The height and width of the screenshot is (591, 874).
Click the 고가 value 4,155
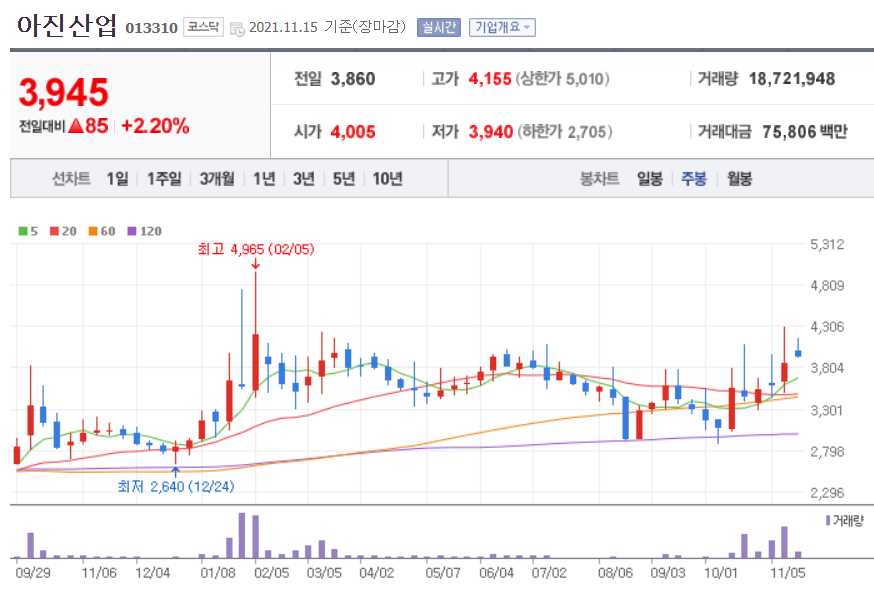point(490,79)
